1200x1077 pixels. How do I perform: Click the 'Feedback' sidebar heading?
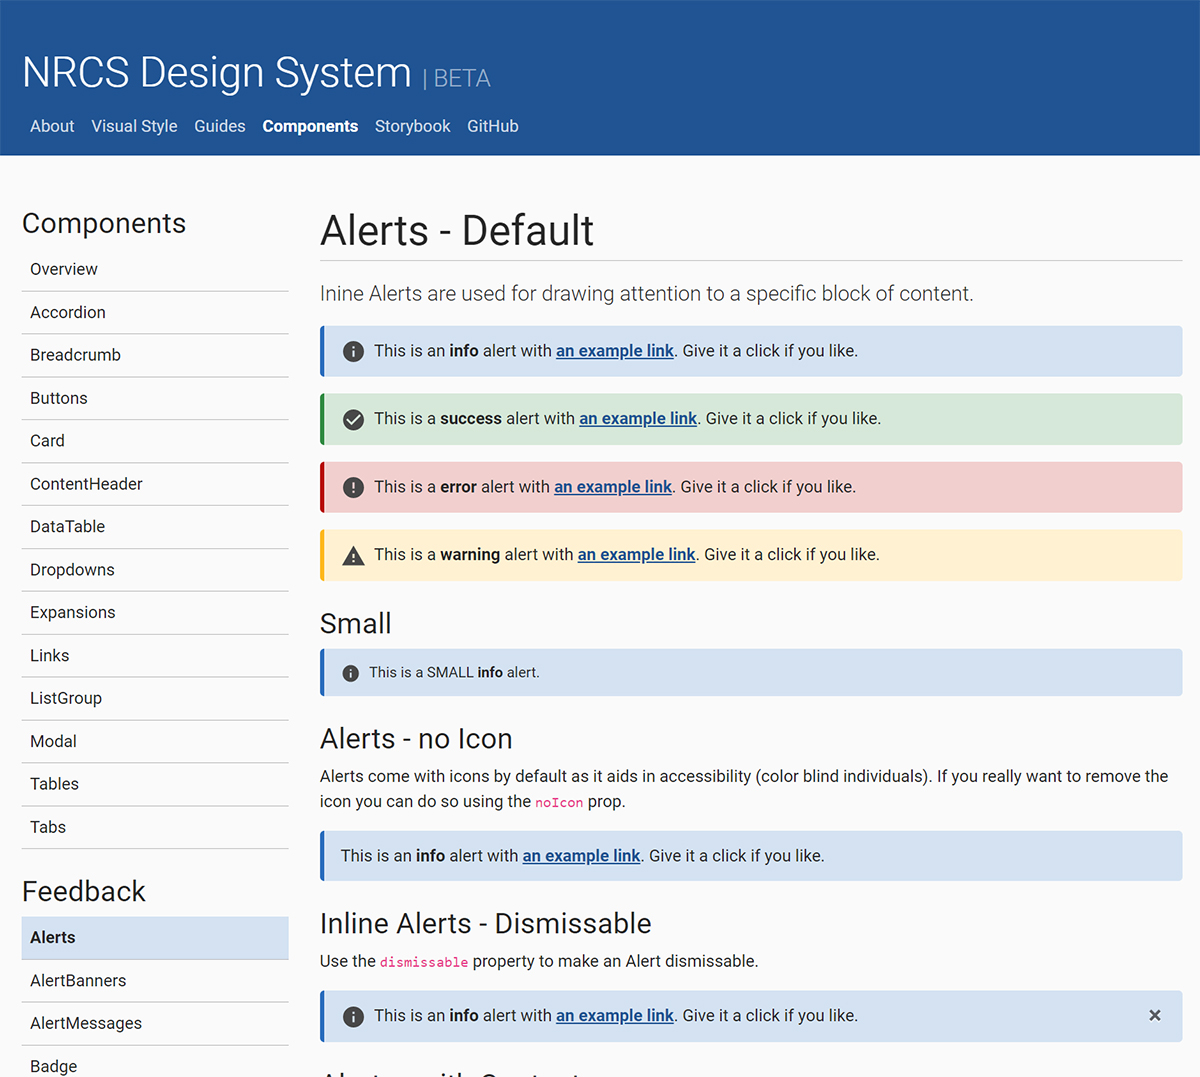84,891
